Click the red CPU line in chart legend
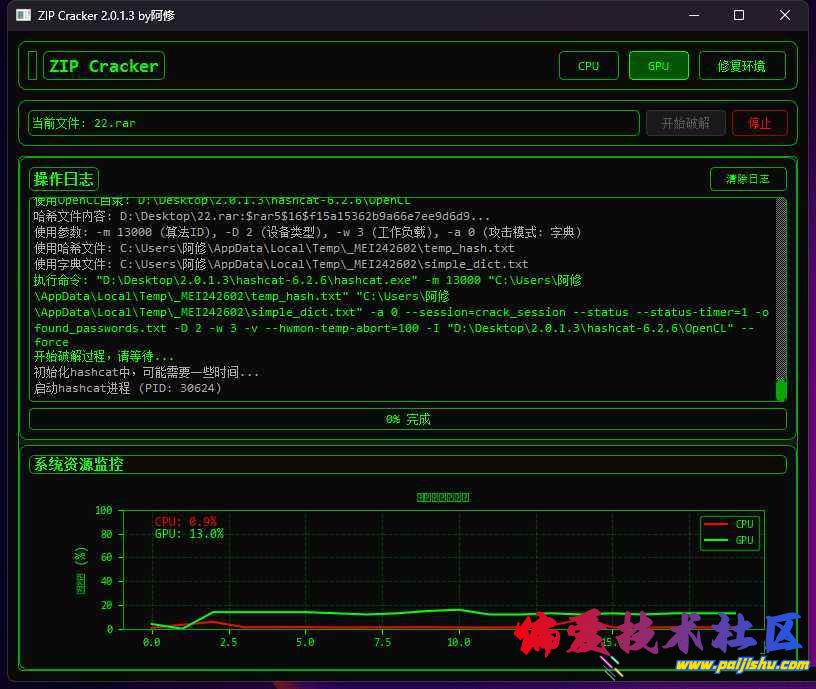This screenshot has height=689, width=816. pos(716,524)
